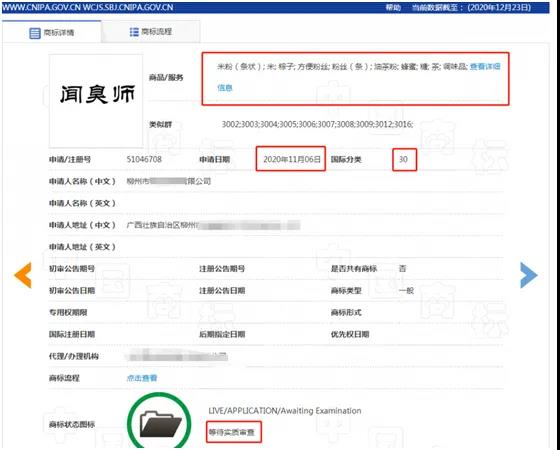Click the 闻臭师 trademark image
560x450 pixels.
[x=96, y=101]
